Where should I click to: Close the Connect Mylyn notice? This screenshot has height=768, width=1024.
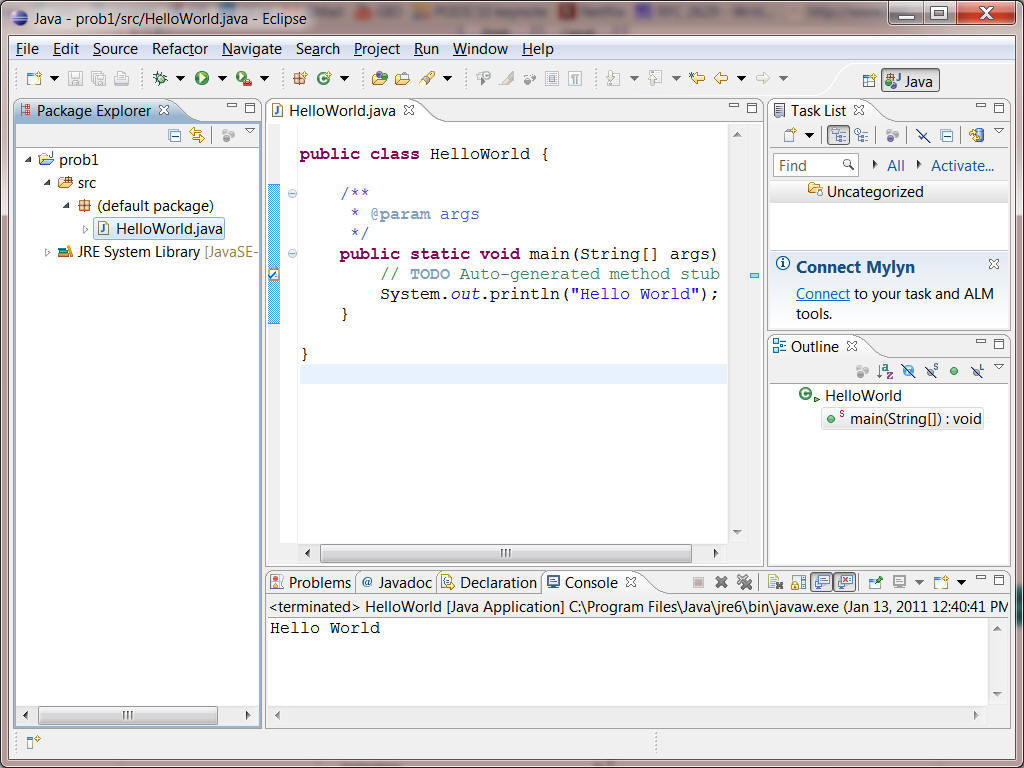pyautogui.click(x=993, y=264)
